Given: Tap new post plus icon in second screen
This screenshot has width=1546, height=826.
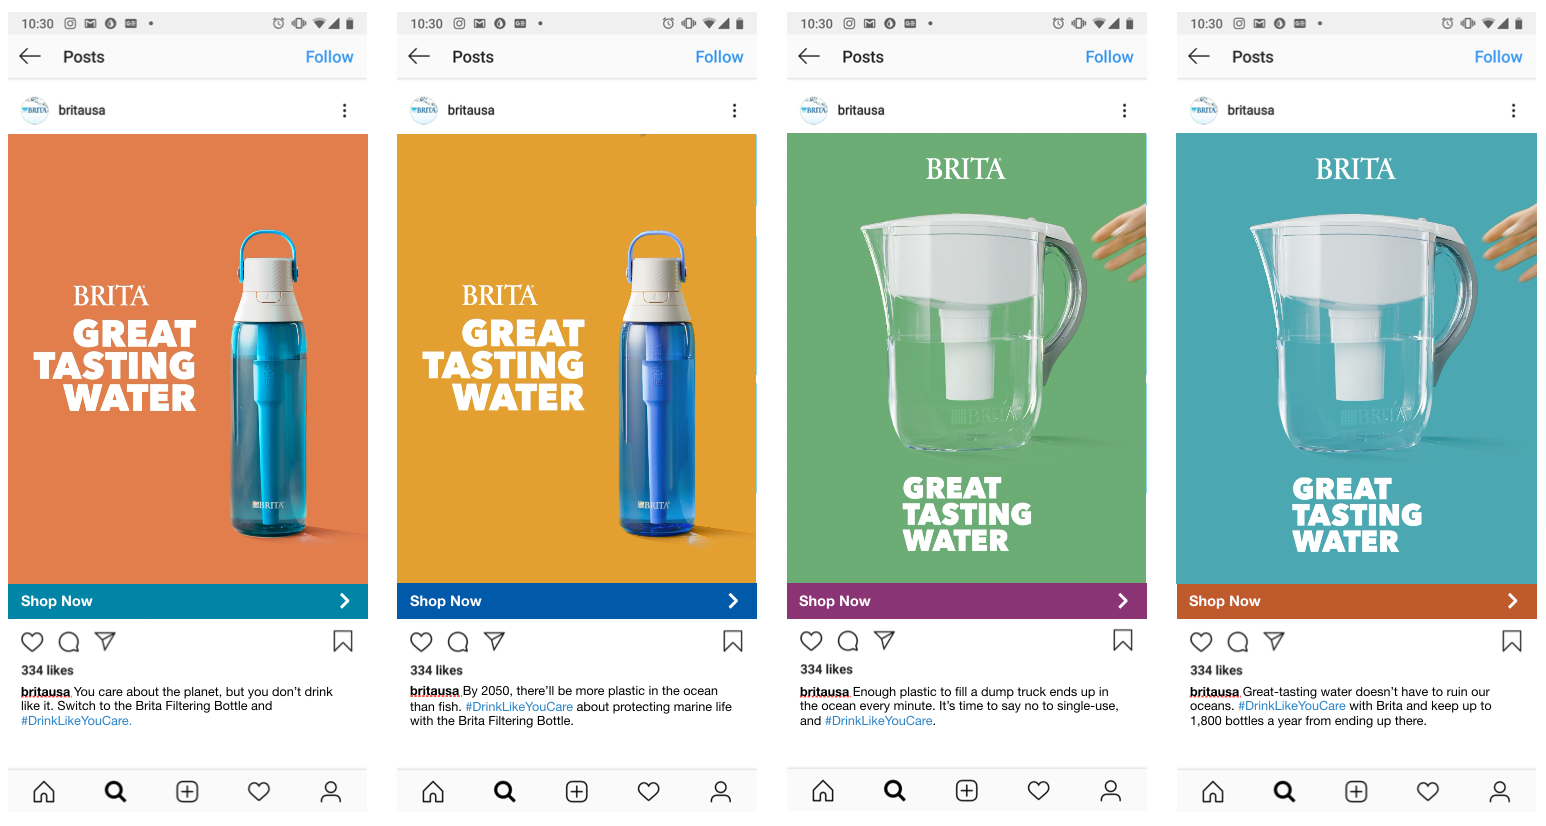Looking at the screenshot, I should (x=577, y=792).
